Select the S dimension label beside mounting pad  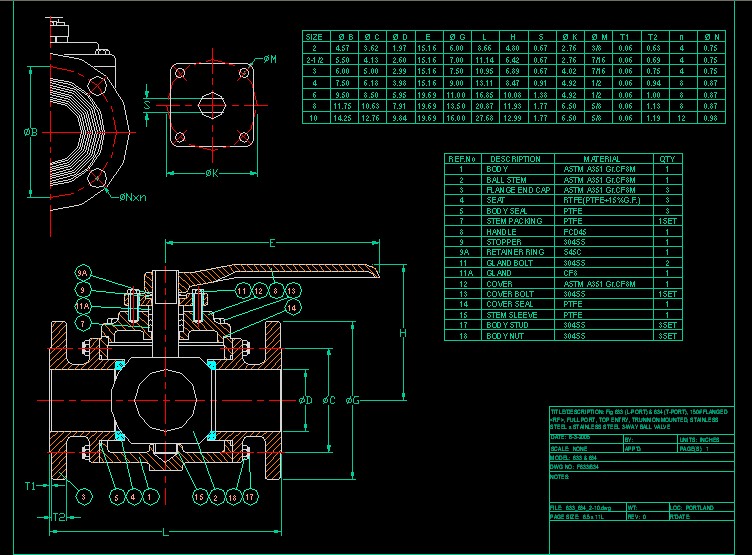click(147, 105)
